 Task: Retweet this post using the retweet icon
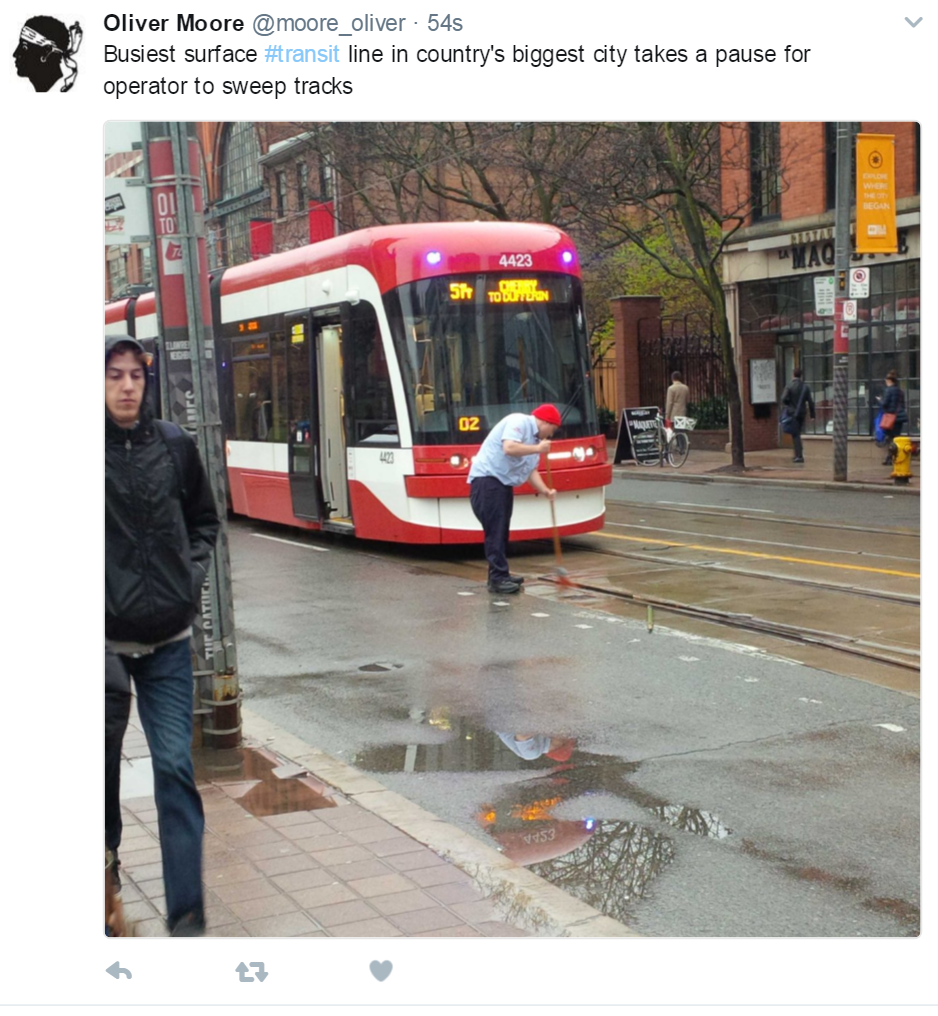[x=251, y=971]
